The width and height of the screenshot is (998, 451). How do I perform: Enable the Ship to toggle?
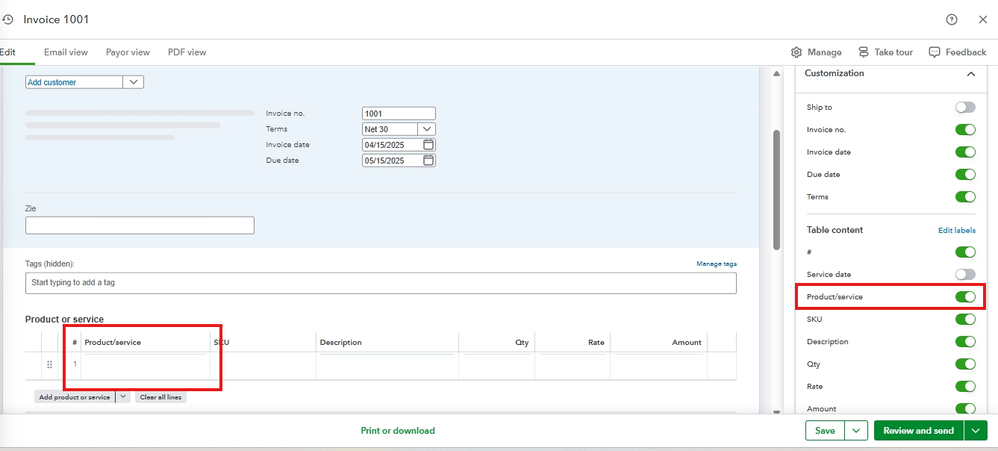click(965, 108)
